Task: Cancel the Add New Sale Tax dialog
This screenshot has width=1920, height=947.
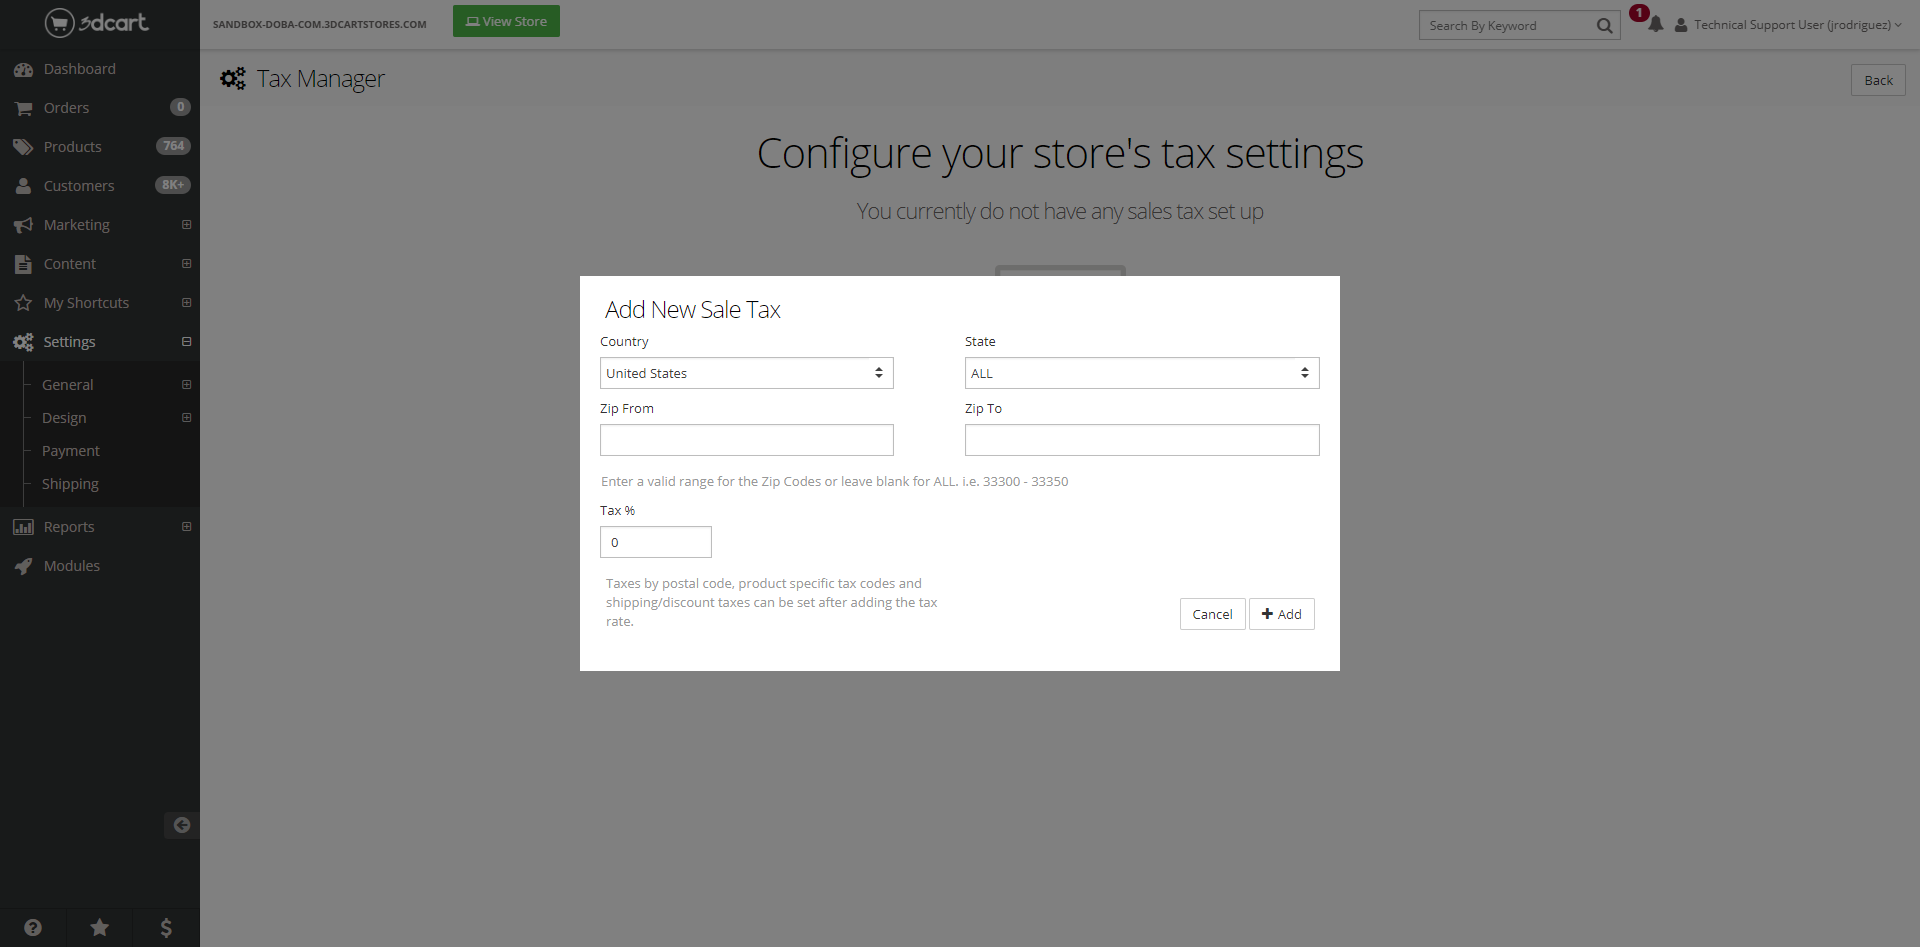Action: point(1212,614)
